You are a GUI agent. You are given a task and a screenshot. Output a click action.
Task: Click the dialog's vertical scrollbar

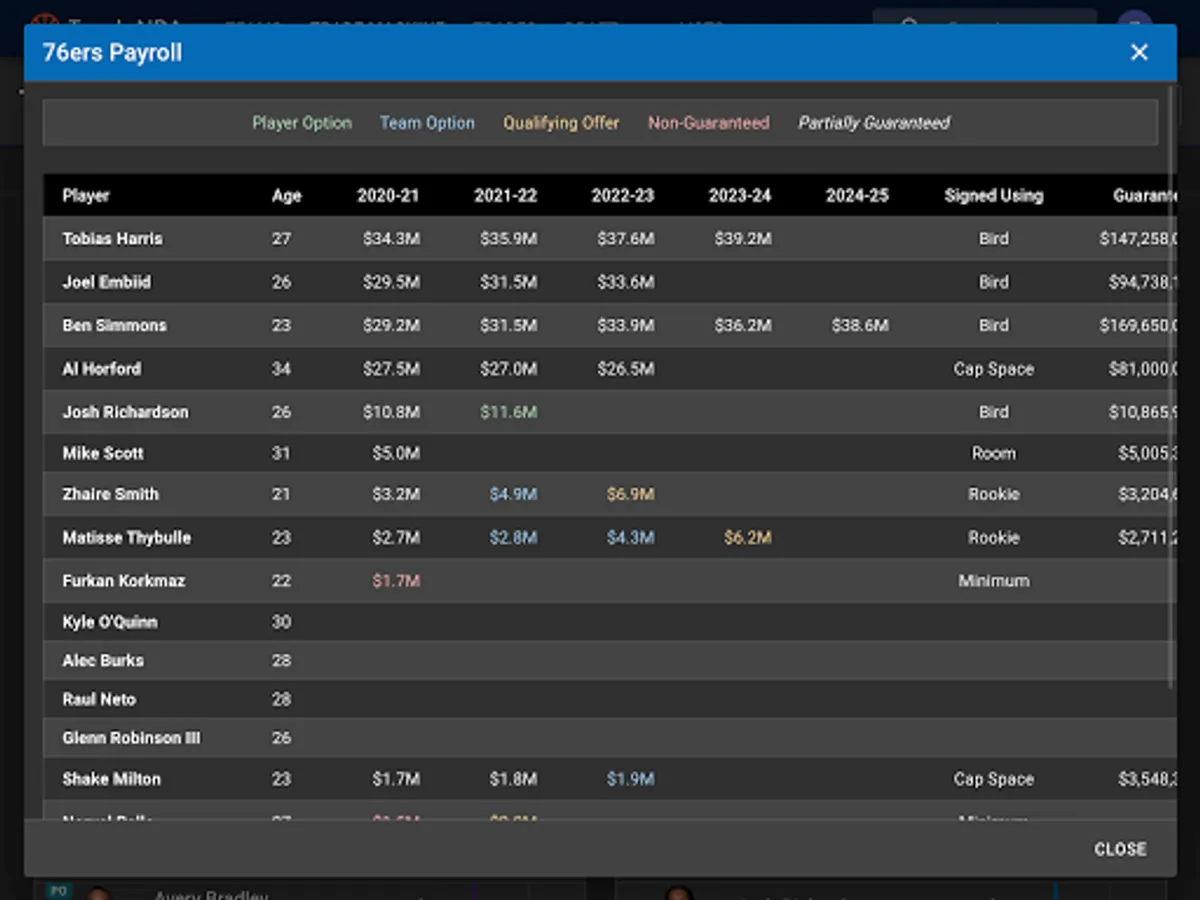point(1172,387)
